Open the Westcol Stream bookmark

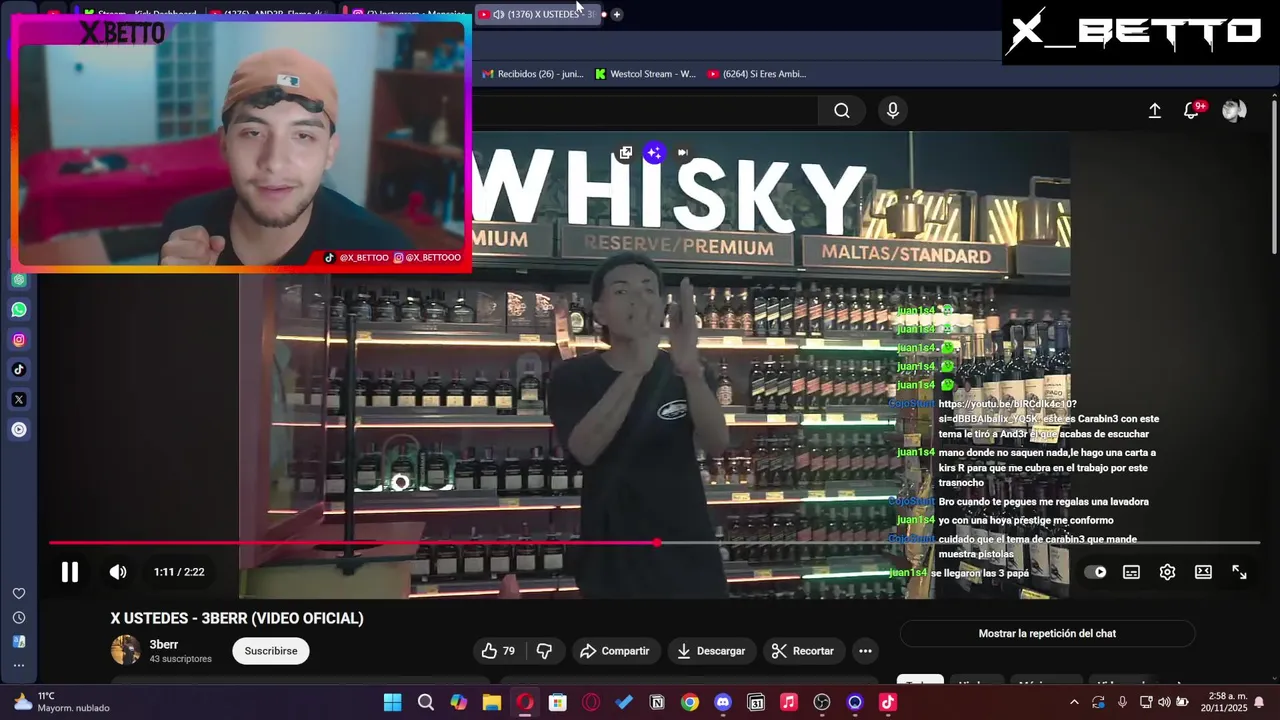pyautogui.click(x=645, y=74)
